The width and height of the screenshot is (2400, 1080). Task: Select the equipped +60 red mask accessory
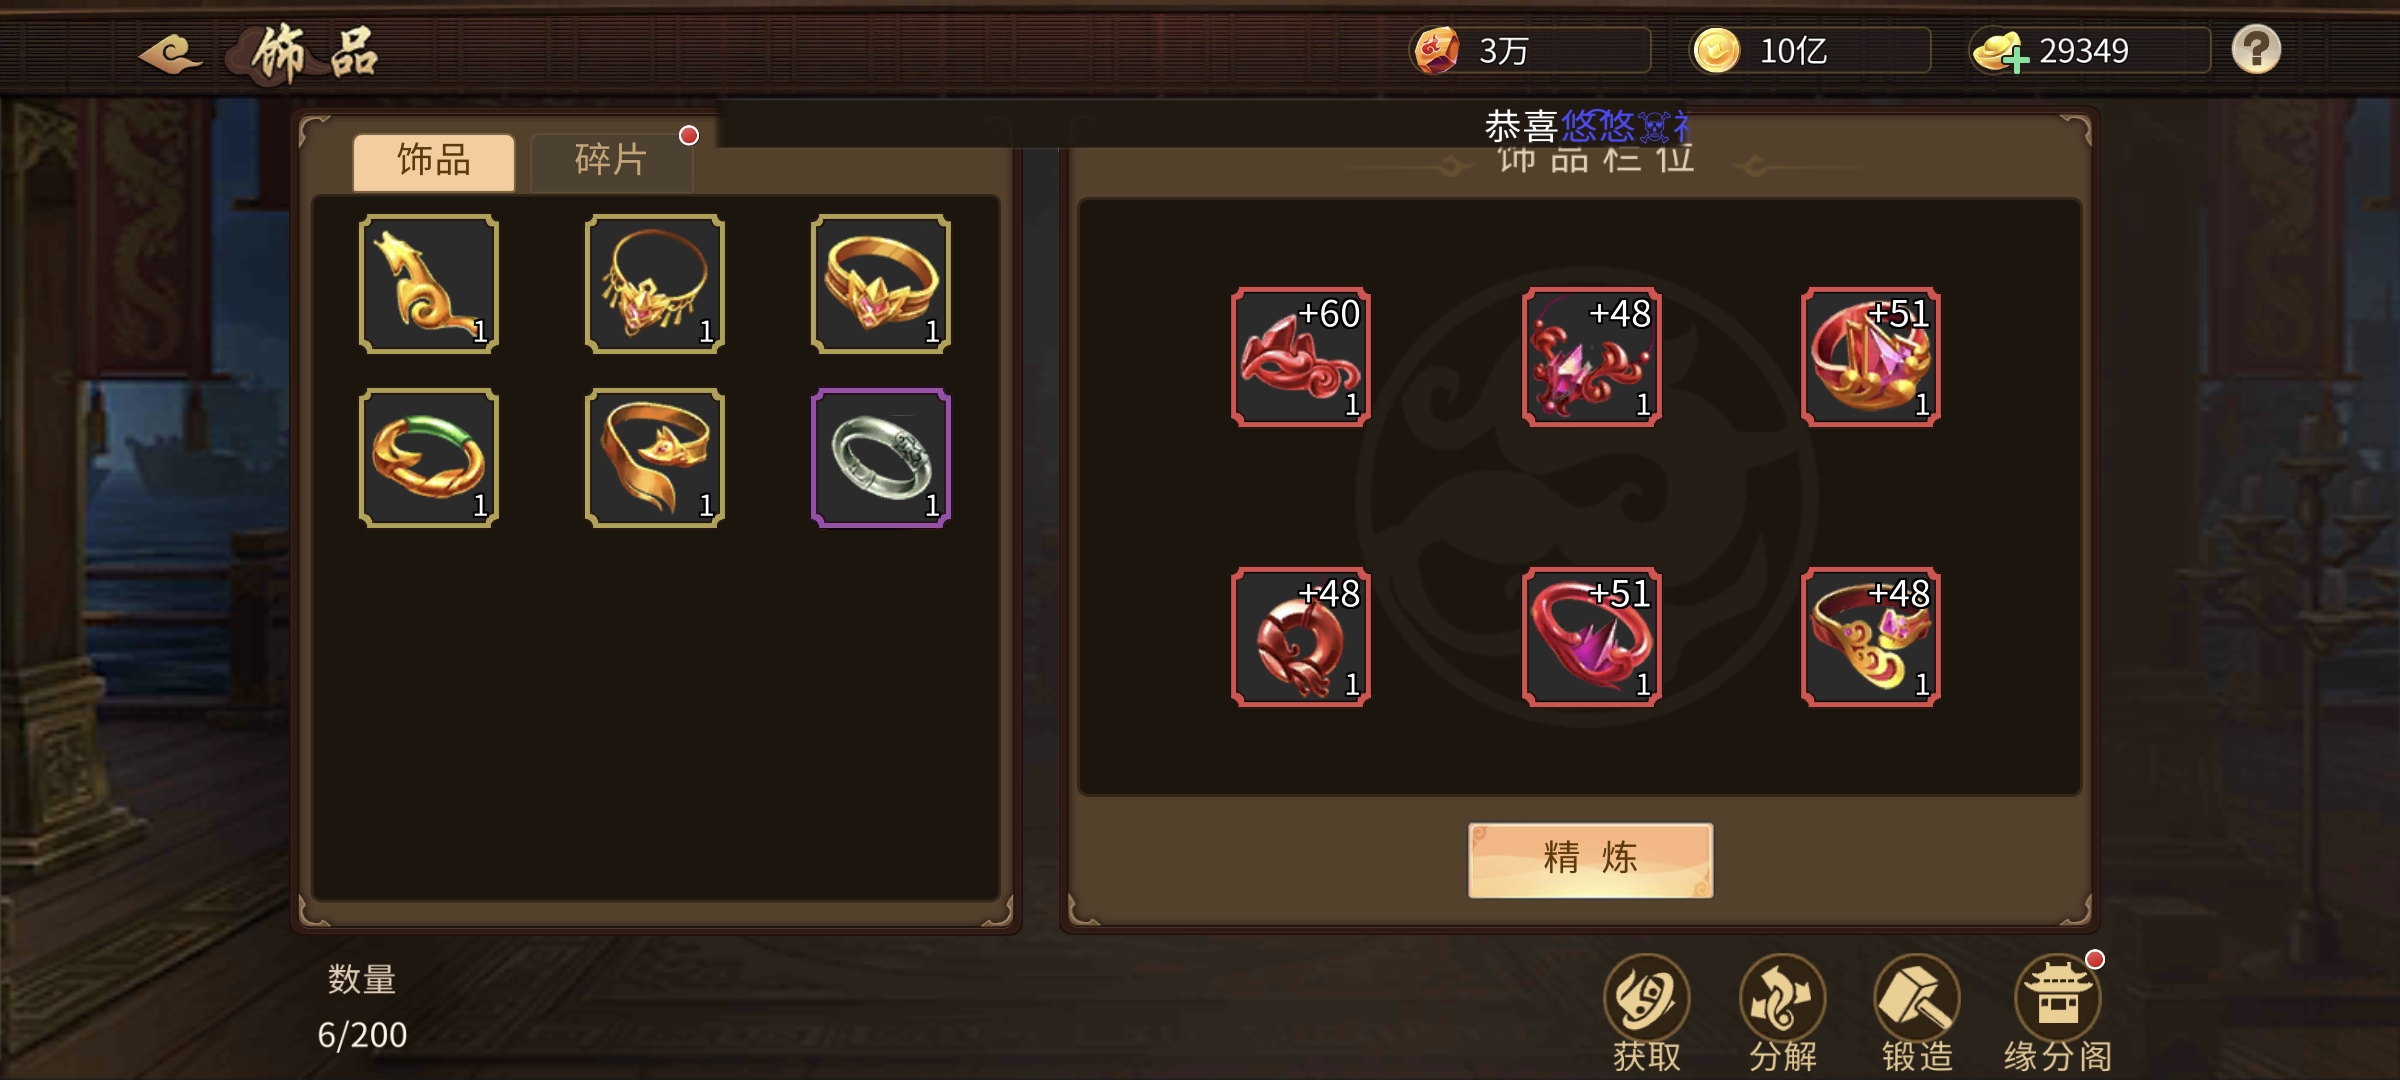pos(1301,357)
